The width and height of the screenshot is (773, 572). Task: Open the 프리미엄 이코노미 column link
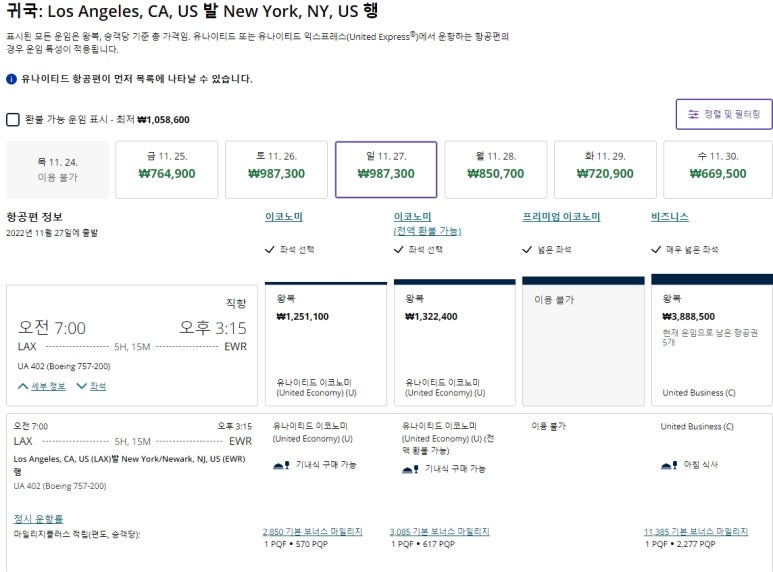click(561, 216)
